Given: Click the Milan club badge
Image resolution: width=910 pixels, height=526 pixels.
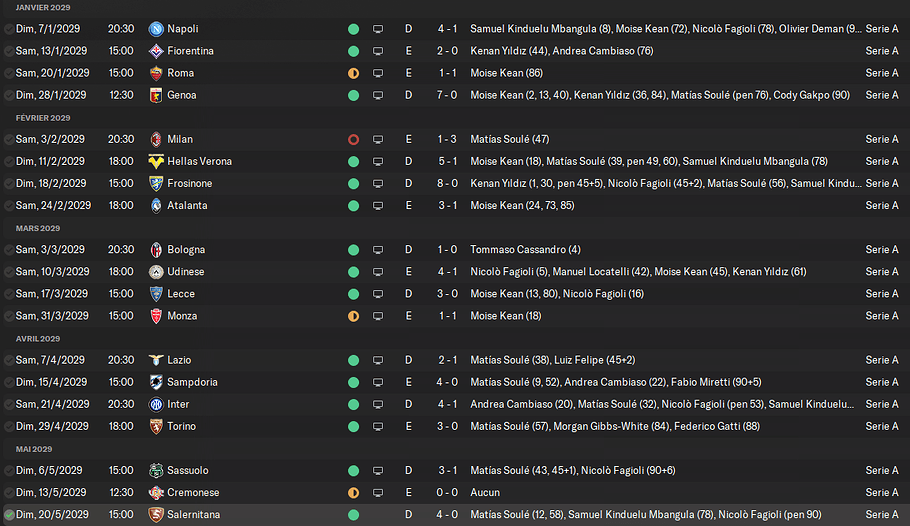Looking at the screenshot, I should pyautogui.click(x=156, y=139).
